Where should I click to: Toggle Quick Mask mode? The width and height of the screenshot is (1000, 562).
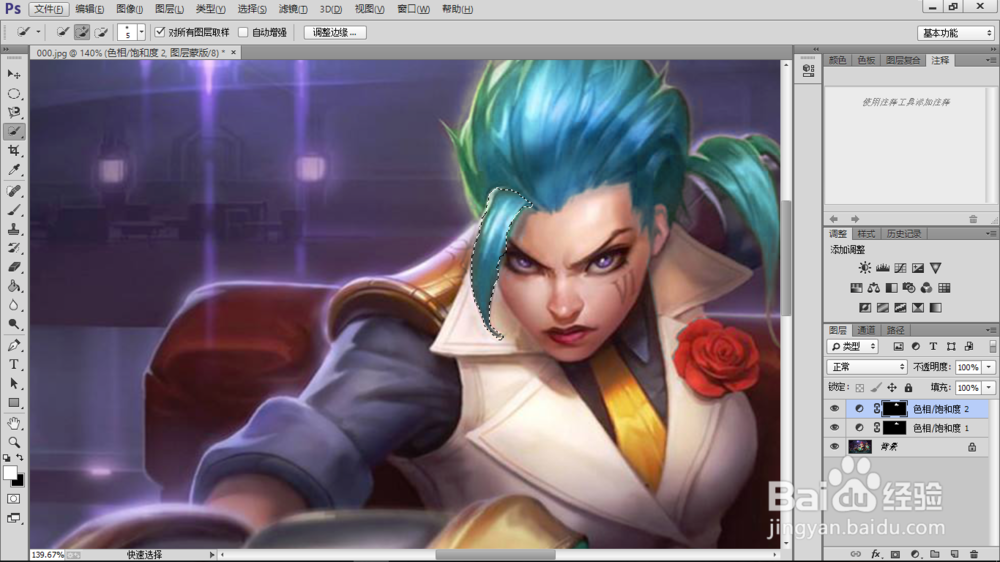pyautogui.click(x=13, y=499)
